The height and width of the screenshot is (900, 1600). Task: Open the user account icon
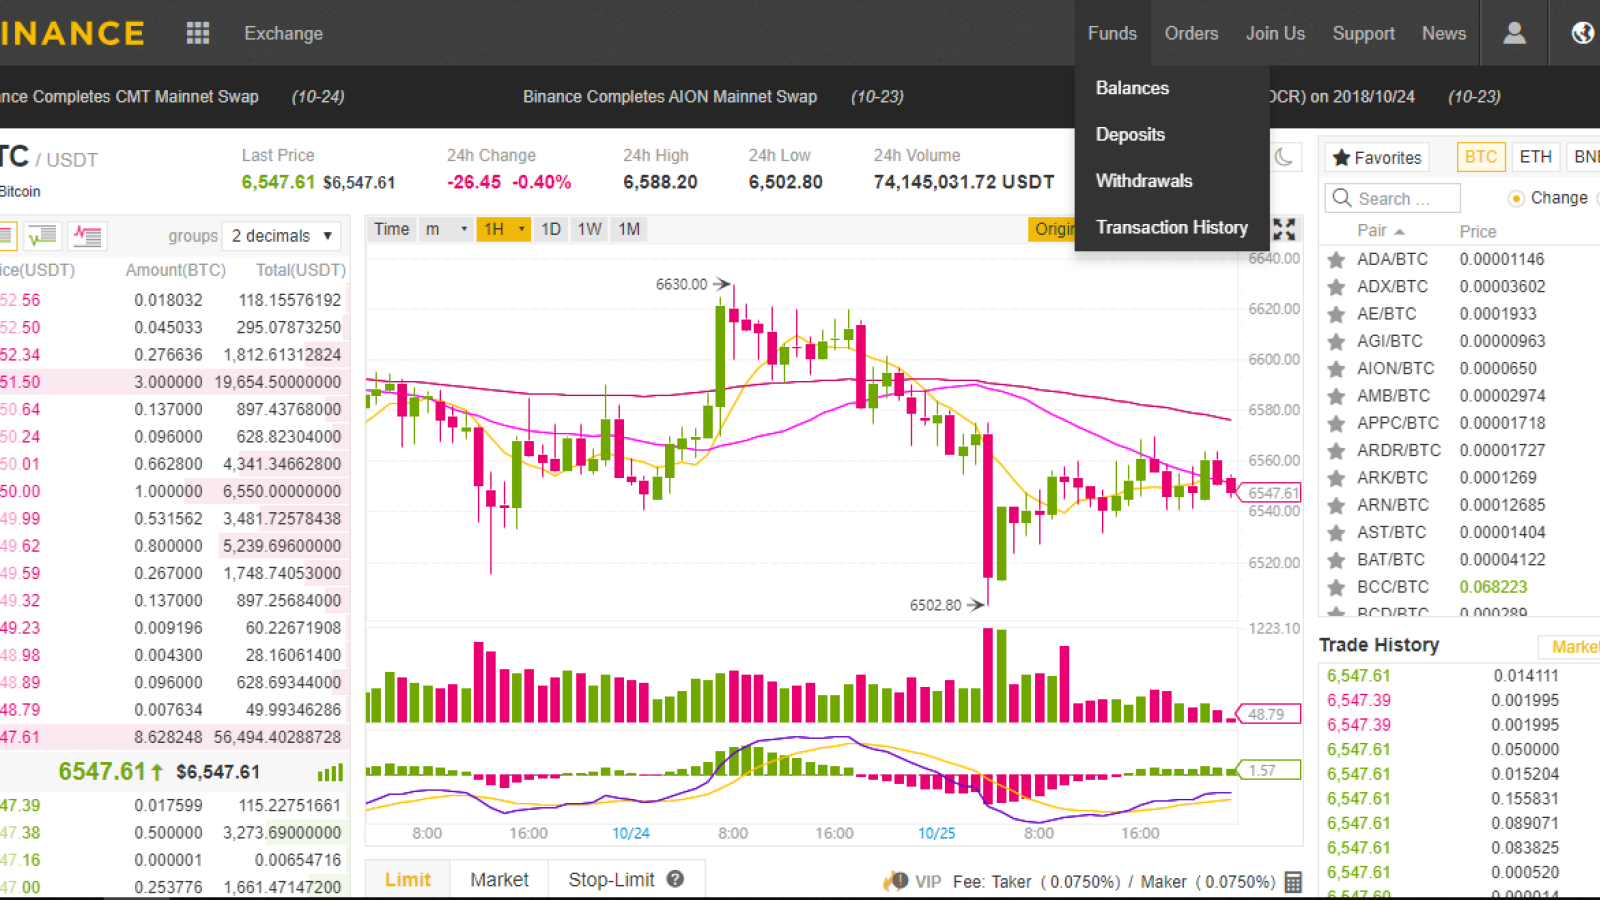1514,33
